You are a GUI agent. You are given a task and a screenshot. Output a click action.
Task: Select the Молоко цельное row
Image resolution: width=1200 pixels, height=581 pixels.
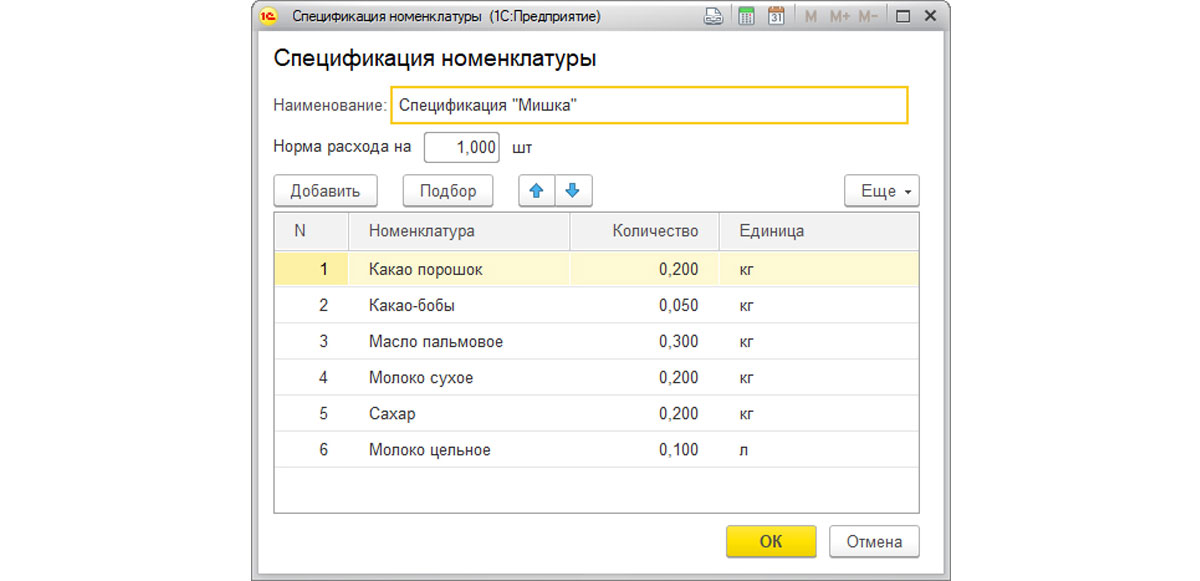(450, 449)
